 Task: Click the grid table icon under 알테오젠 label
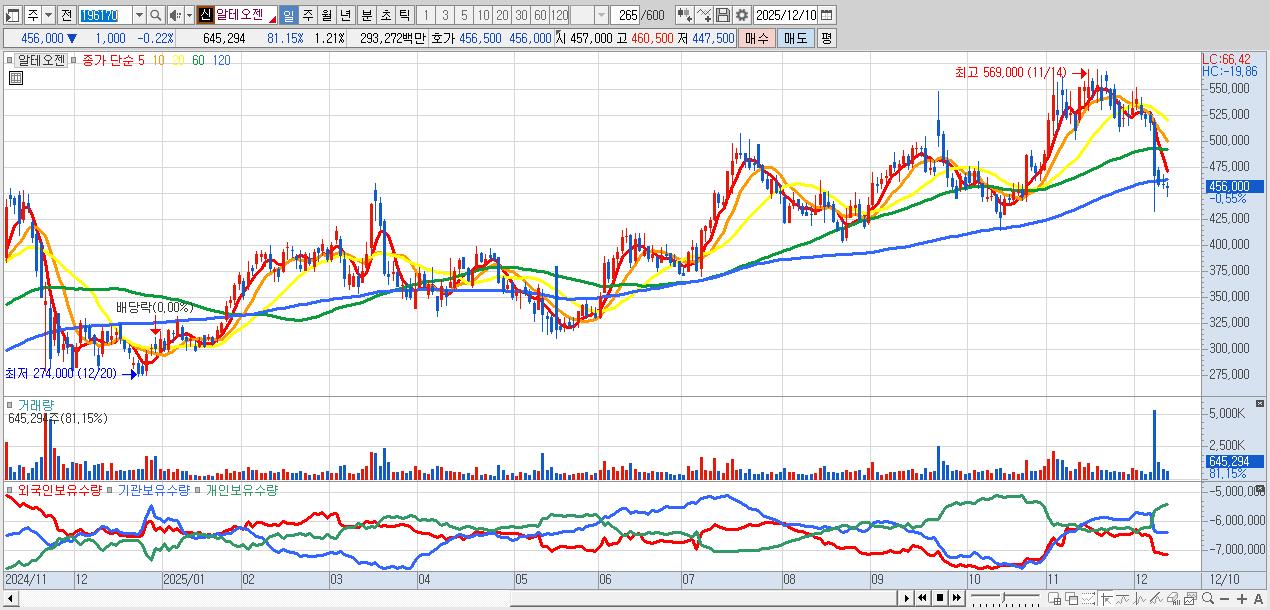15,77
